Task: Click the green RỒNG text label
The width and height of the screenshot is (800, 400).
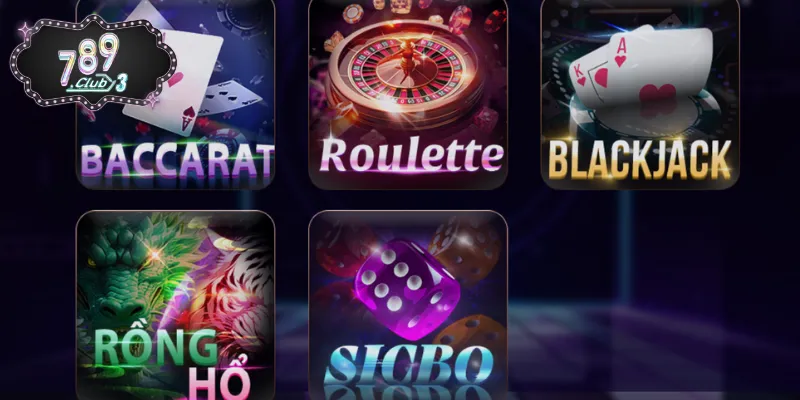Action: (x=156, y=346)
